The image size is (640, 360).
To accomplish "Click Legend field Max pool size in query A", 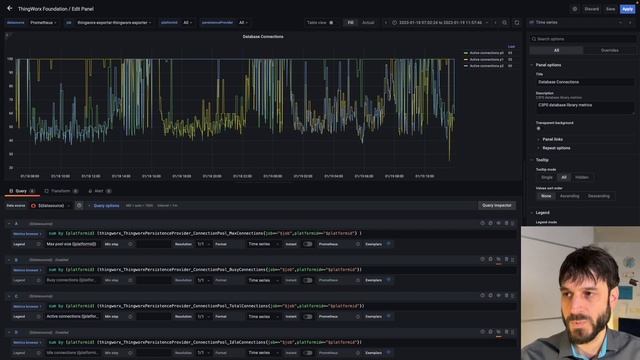I will pos(72,244).
